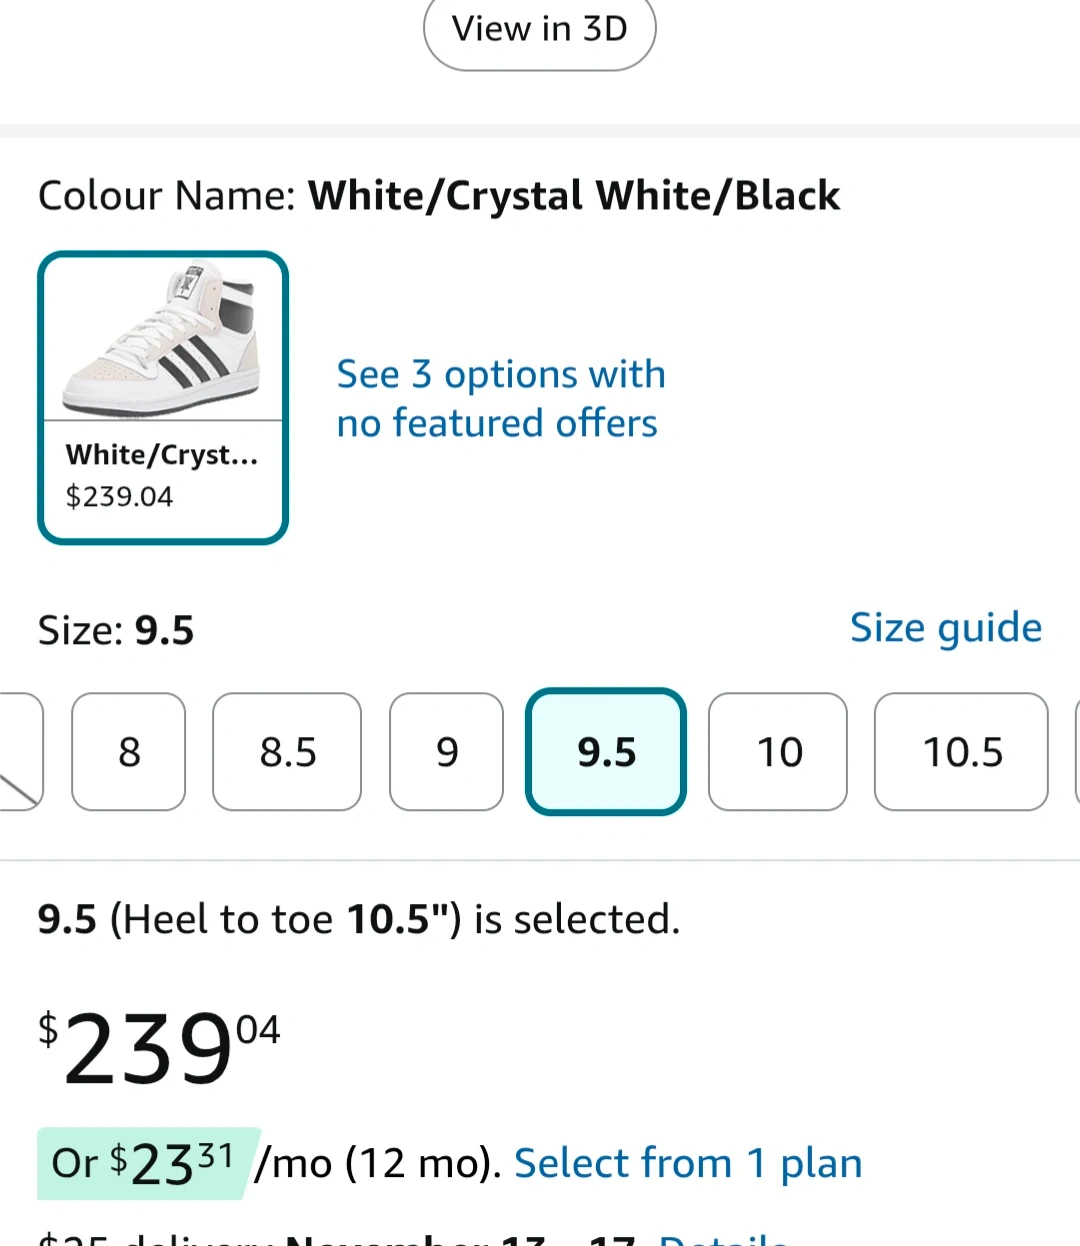This screenshot has width=1080, height=1246.
Task: Open Select from 1 plan link
Action: coord(688,1163)
